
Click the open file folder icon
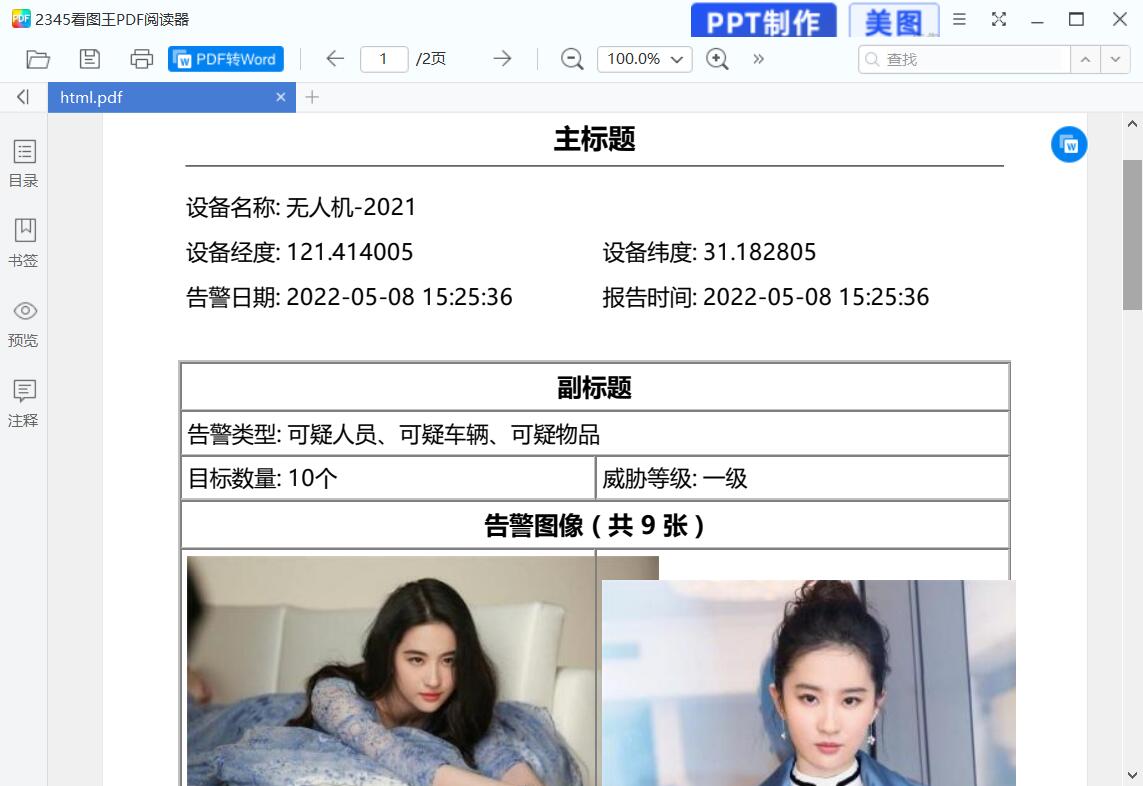pyautogui.click(x=38, y=59)
